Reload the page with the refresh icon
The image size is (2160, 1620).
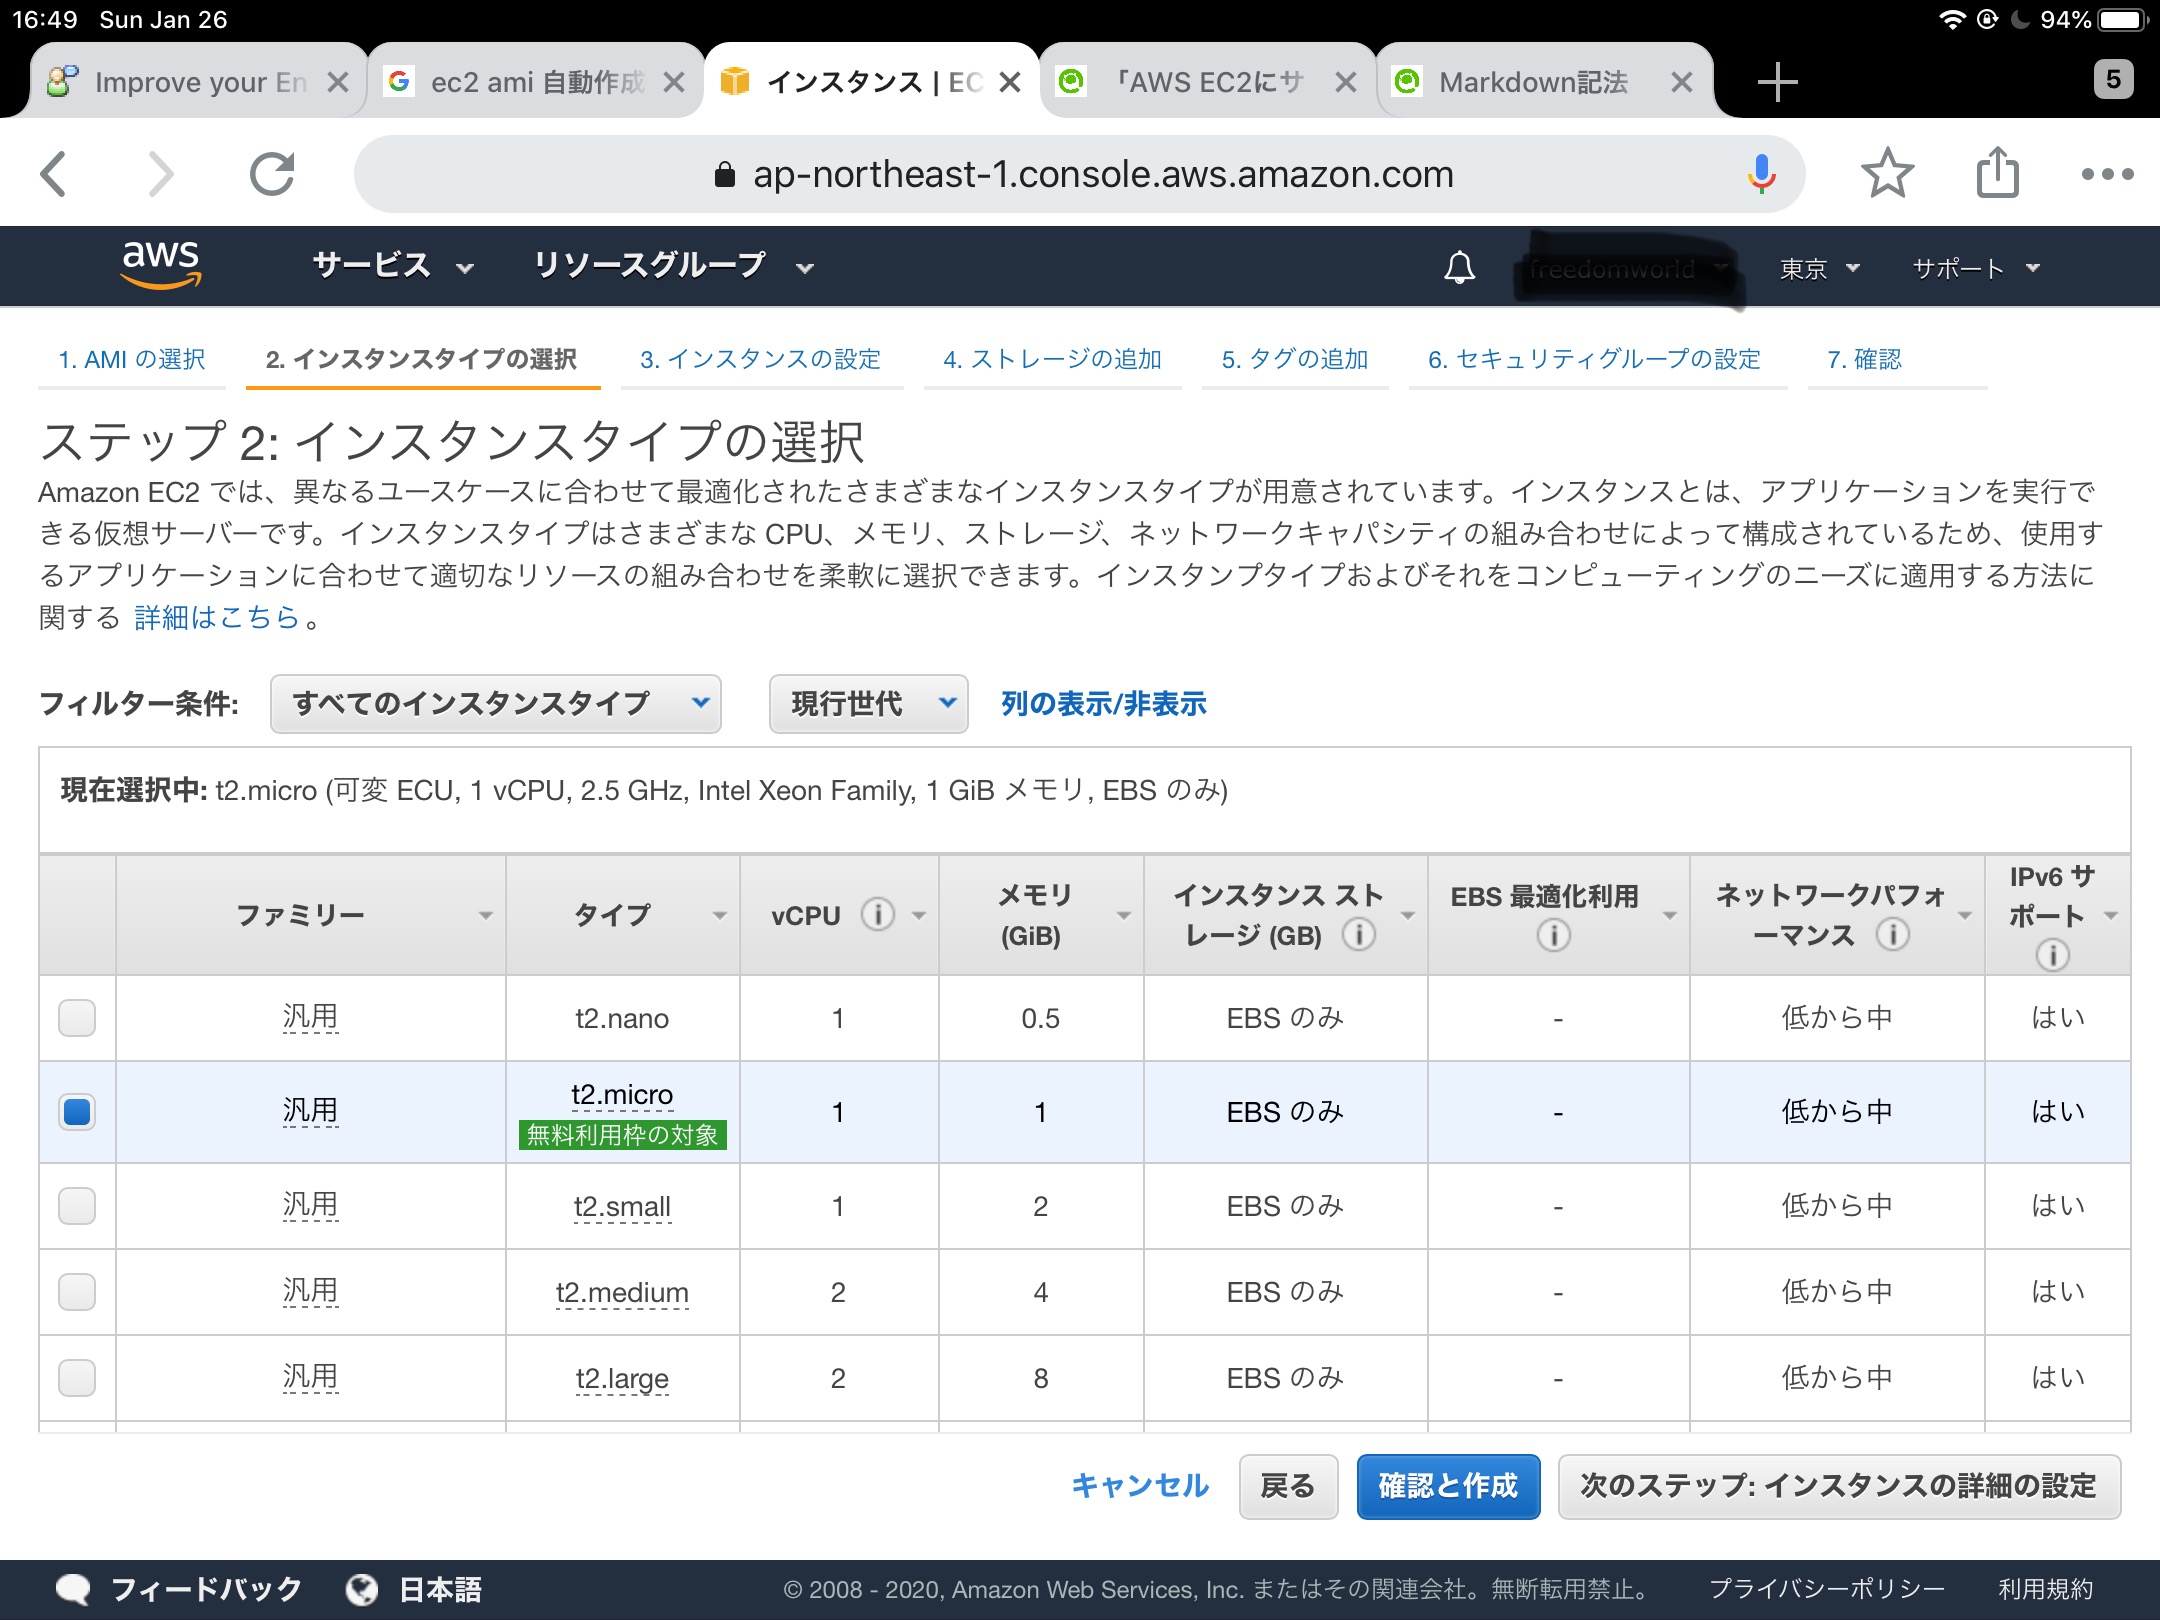click(272, 174)
